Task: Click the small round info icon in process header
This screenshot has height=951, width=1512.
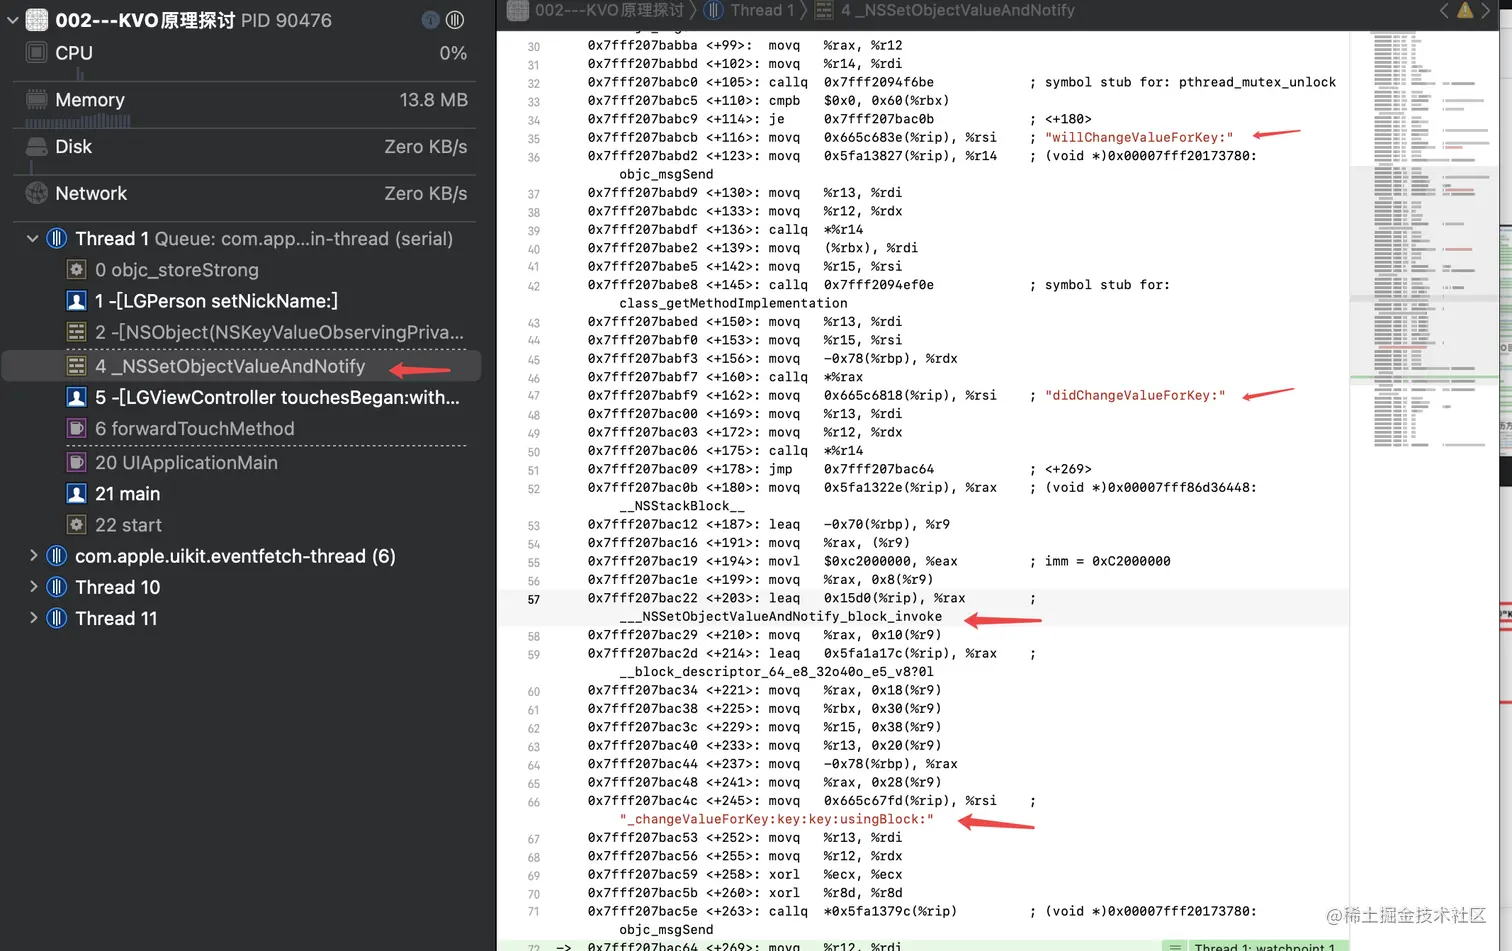Action: pyautogui.click(x=430, y=20)
